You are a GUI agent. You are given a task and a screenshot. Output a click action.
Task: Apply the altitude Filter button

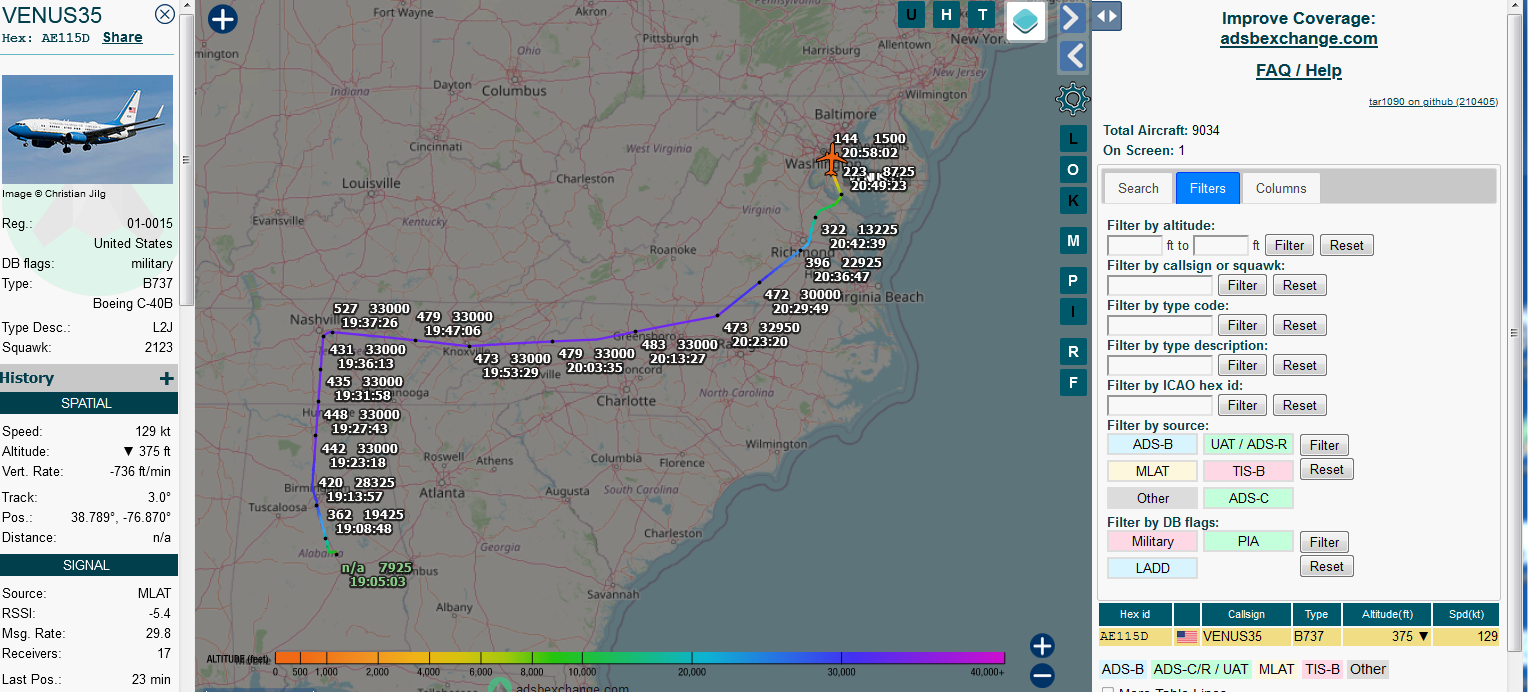tap(1289, 245)
